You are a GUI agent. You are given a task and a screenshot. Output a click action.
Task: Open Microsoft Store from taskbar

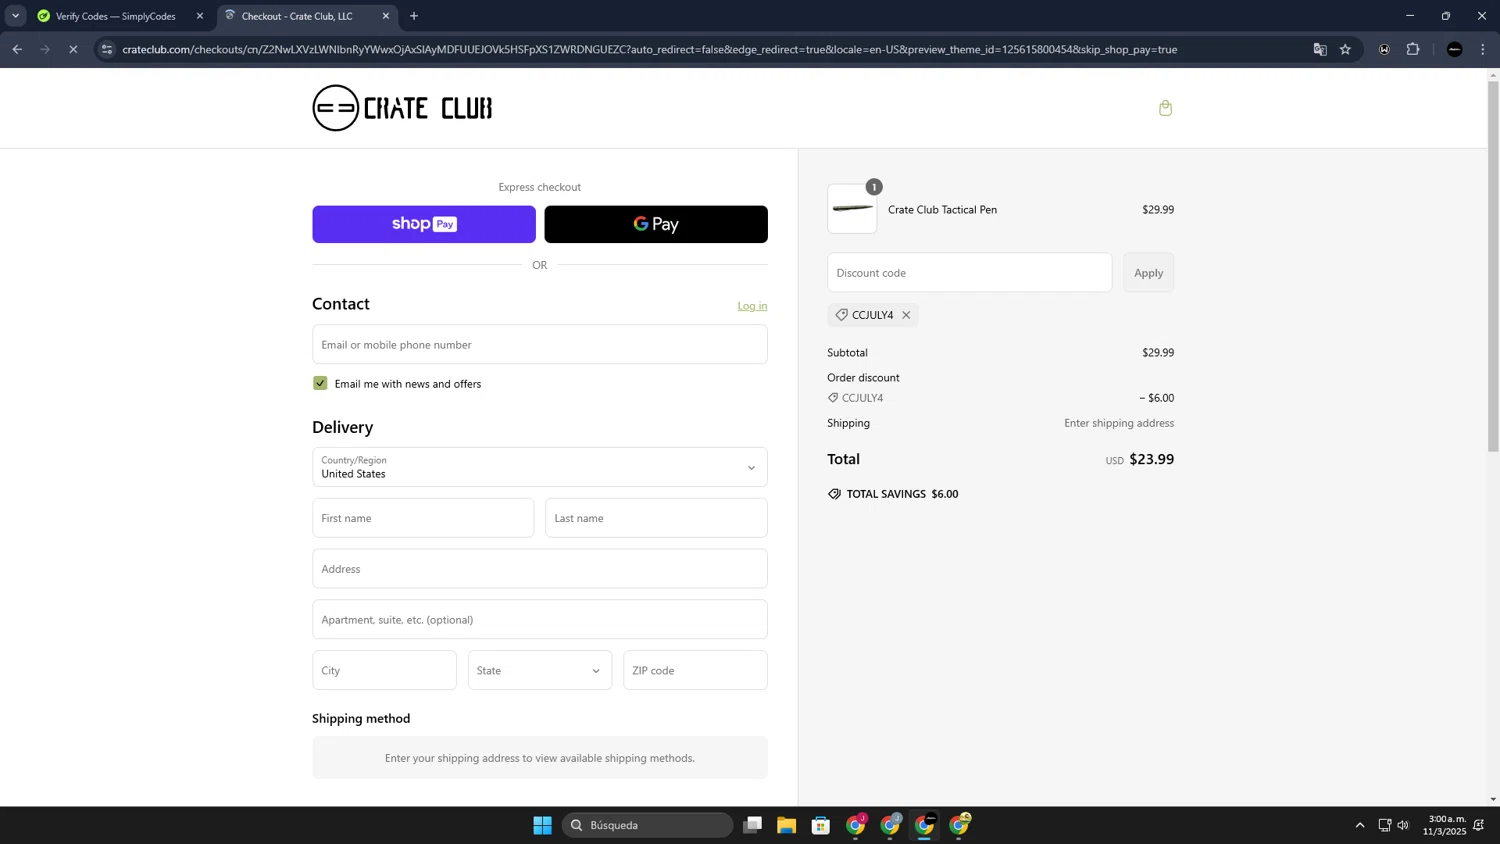tap(821, 825)
